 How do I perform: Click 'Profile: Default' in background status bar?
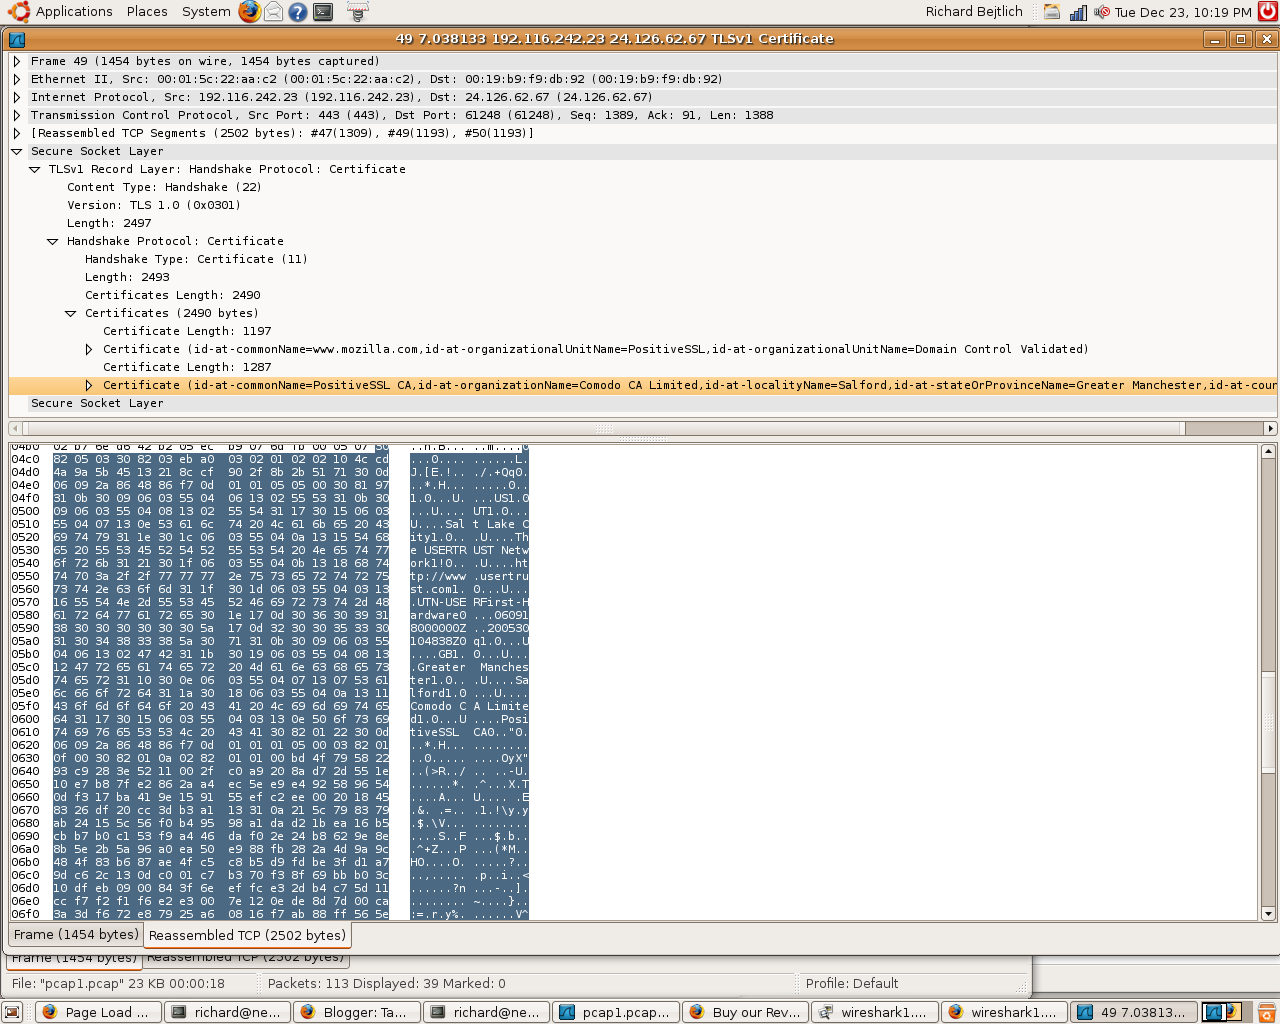click(x=852, y=983)
